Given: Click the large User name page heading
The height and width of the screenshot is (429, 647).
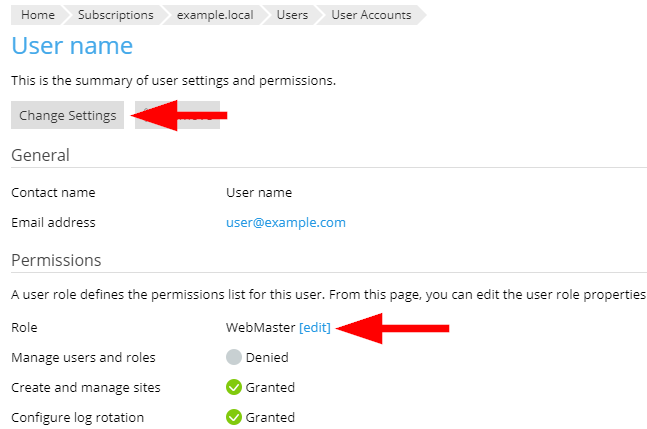Looking at the screenshot, I should [72, 46].
